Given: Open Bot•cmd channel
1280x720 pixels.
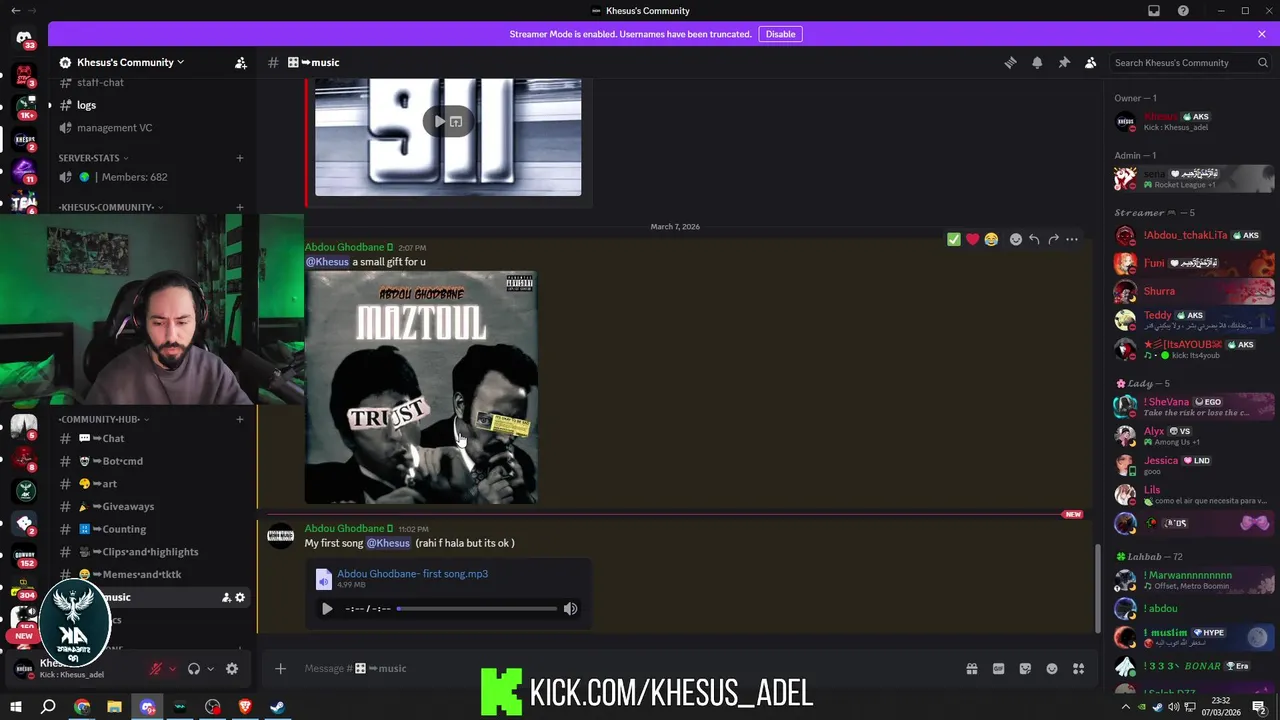Looking at the screenshot, I should pos(154,461).
